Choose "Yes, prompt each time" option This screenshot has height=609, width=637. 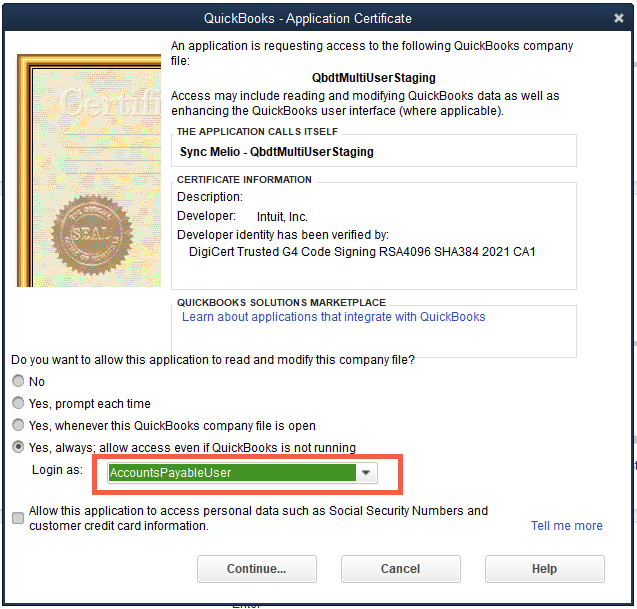(x=18, y=404)
